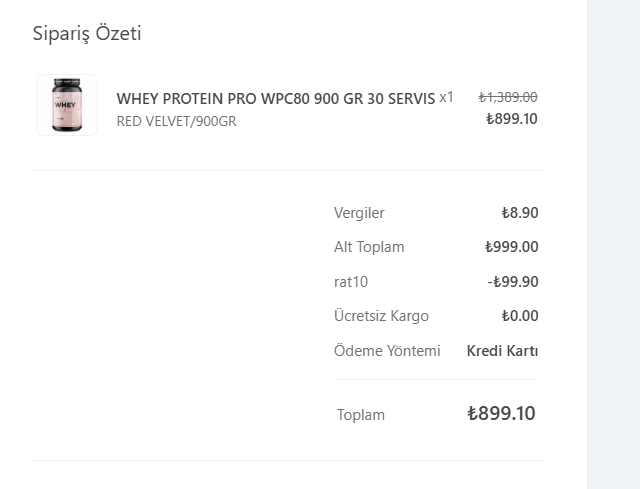
Task: Click the whey protein product thumbnail
Action: click(67, 105)
